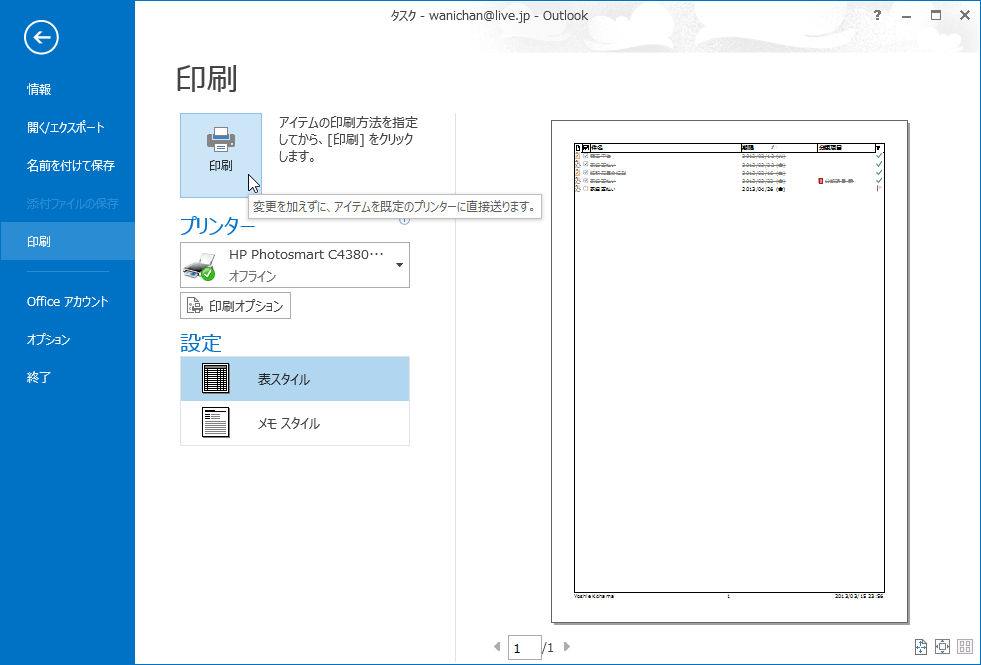981x665 pixels.
Task: Open the printer selection dropdown
Action: pyautogui.click(x=399, y=265)
